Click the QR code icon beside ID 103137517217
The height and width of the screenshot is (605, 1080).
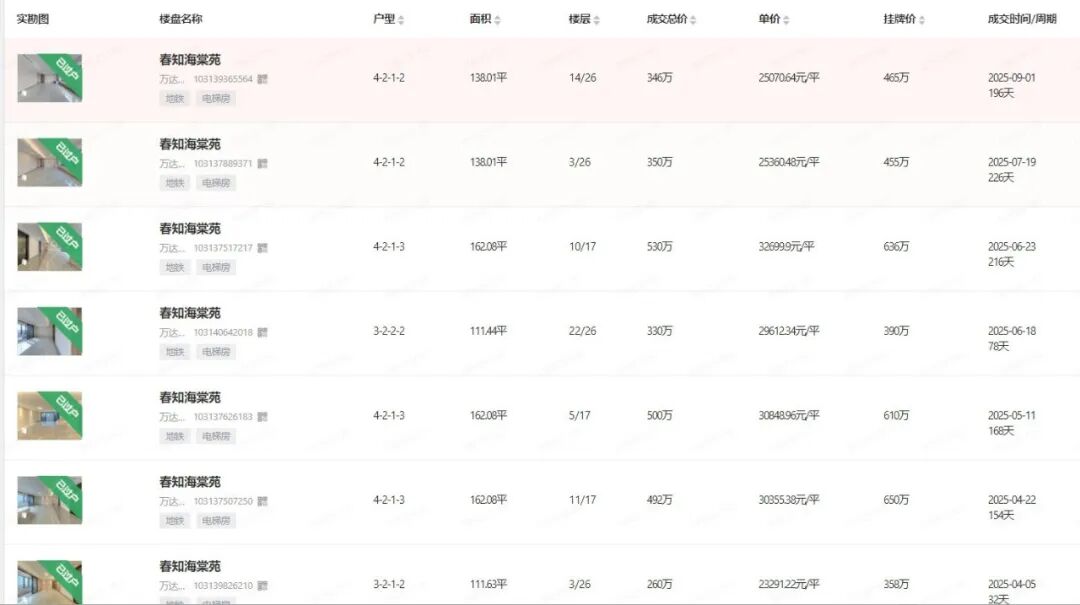(262, 248)
